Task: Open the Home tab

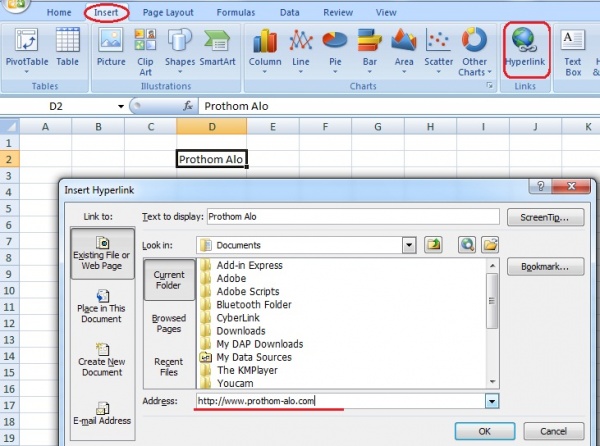Action: 59,13
